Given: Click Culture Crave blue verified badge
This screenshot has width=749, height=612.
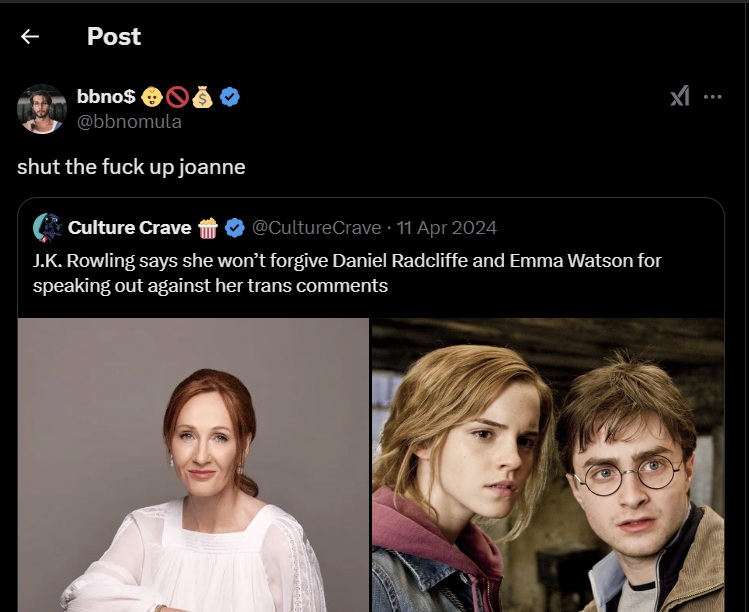Looking at the screenshot, I should [x=235, y=228].
